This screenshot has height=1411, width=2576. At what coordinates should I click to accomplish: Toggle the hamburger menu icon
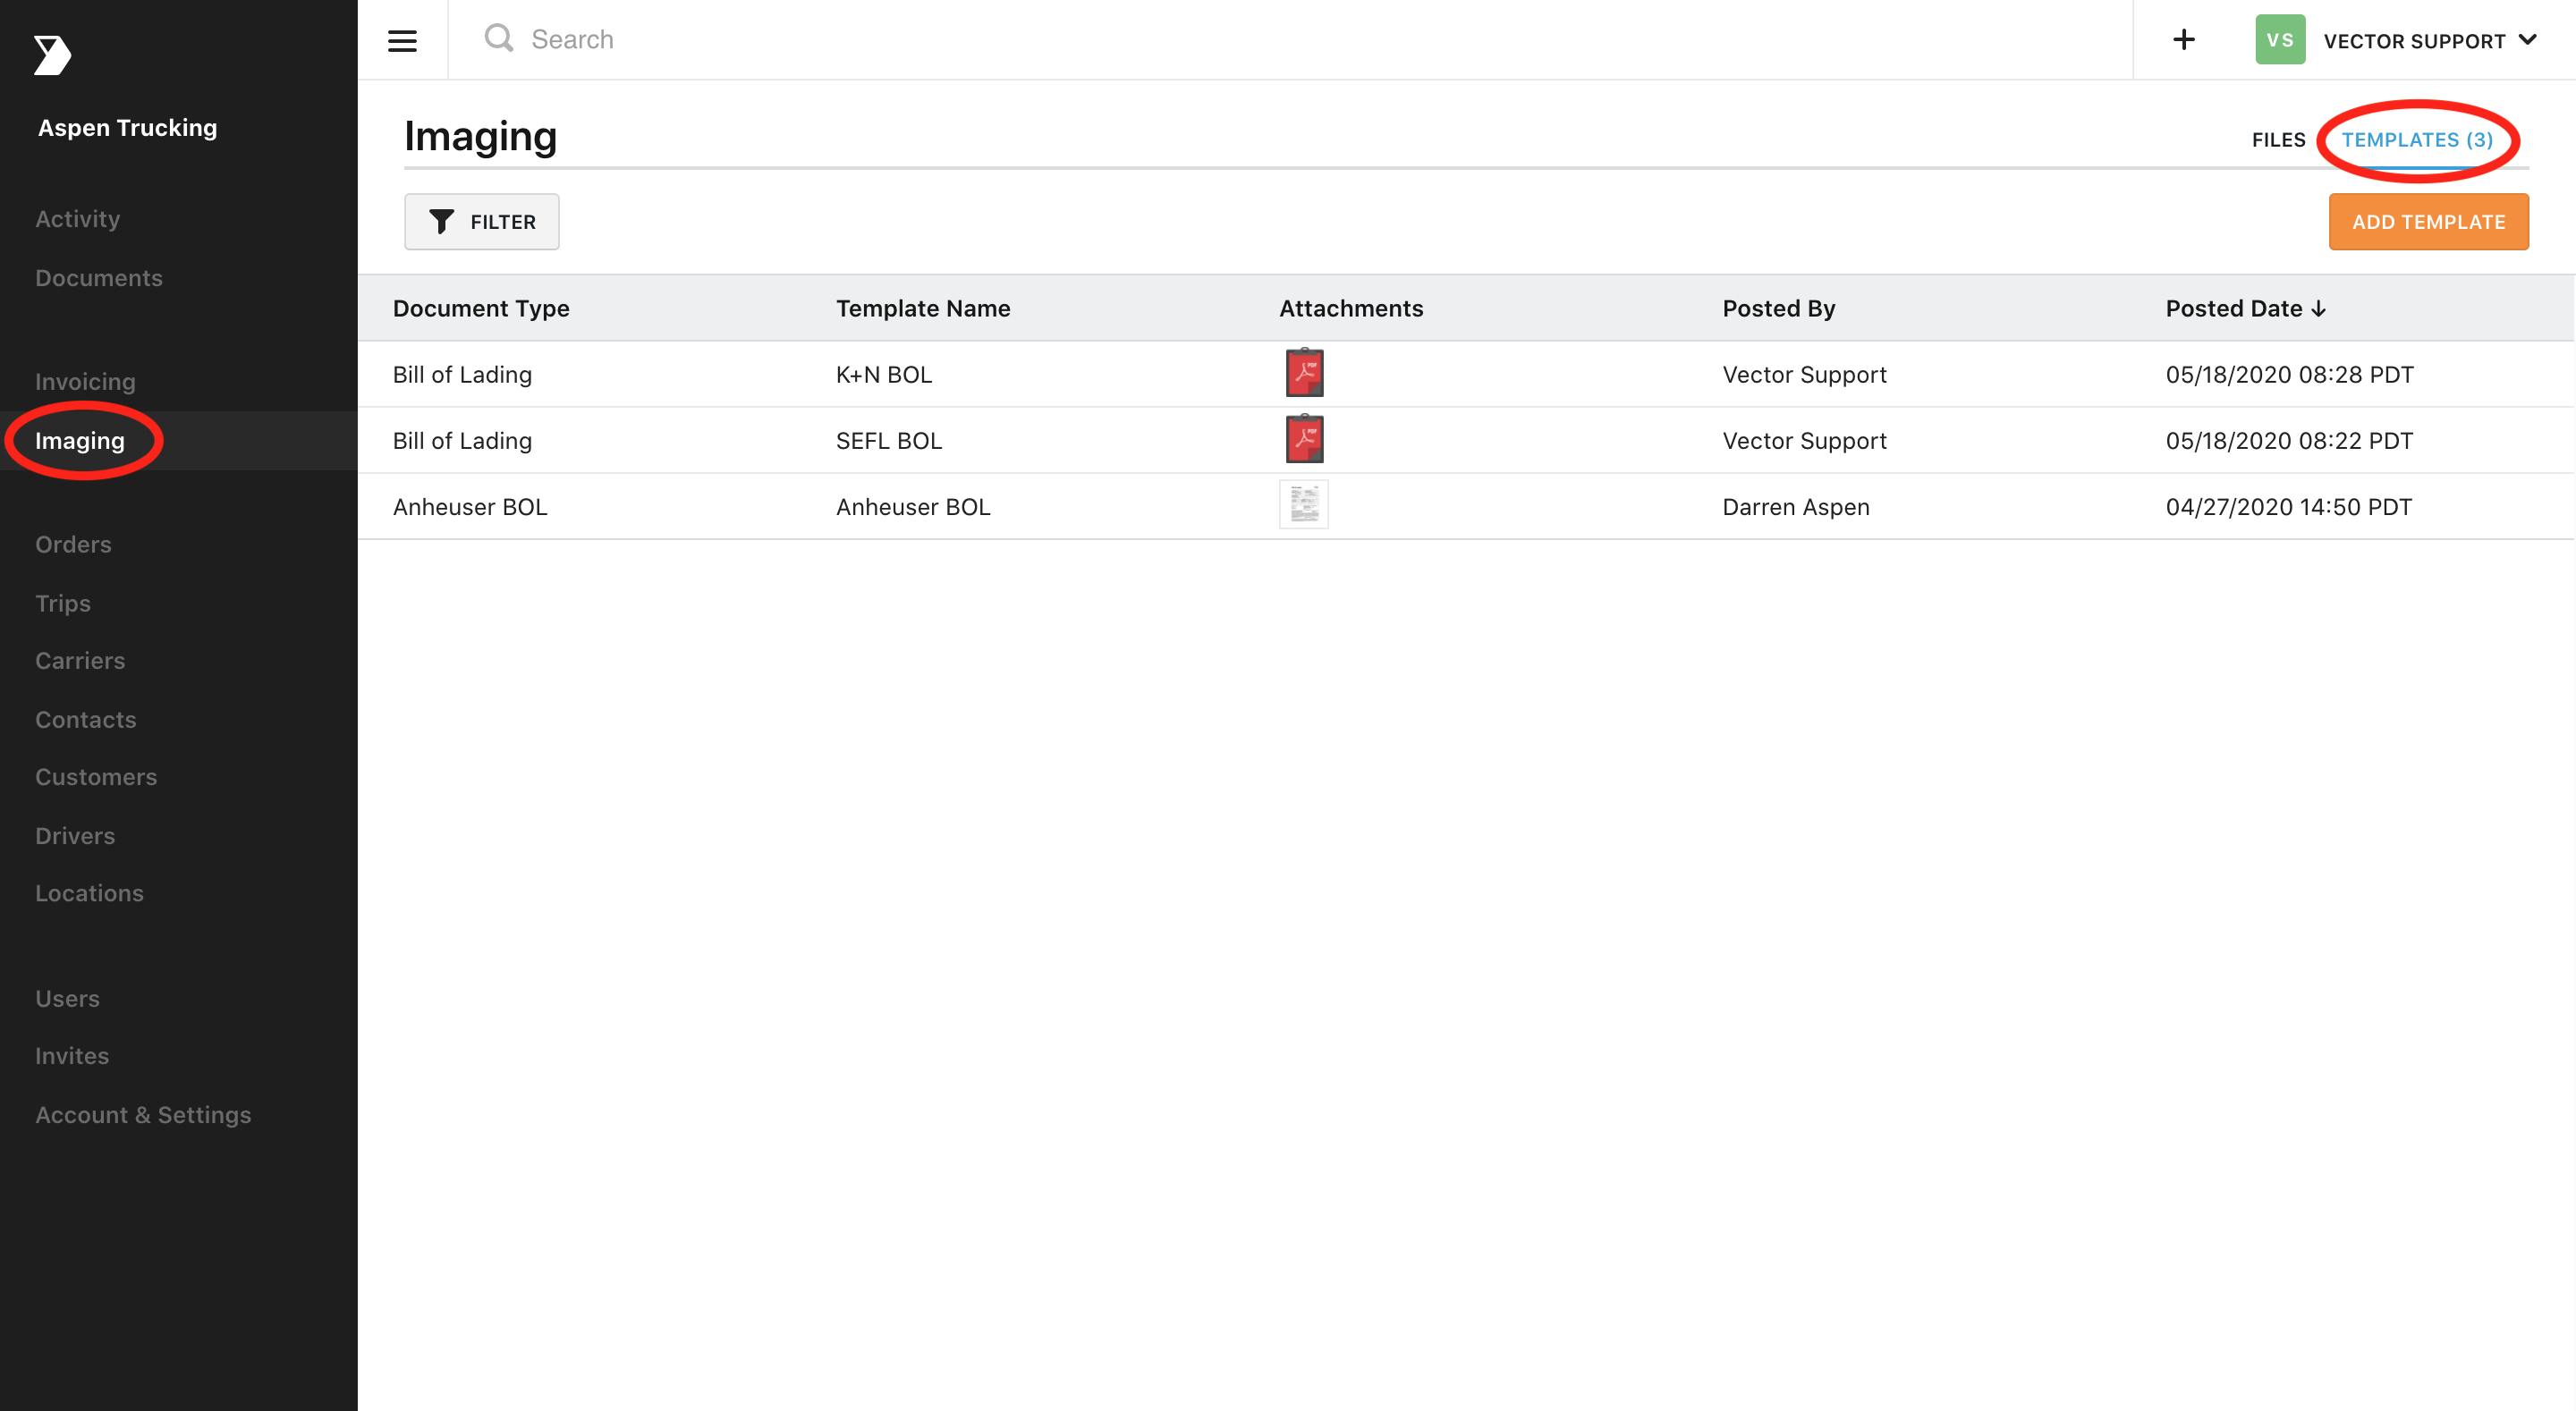pyautogui.click(x=402, y=40)
